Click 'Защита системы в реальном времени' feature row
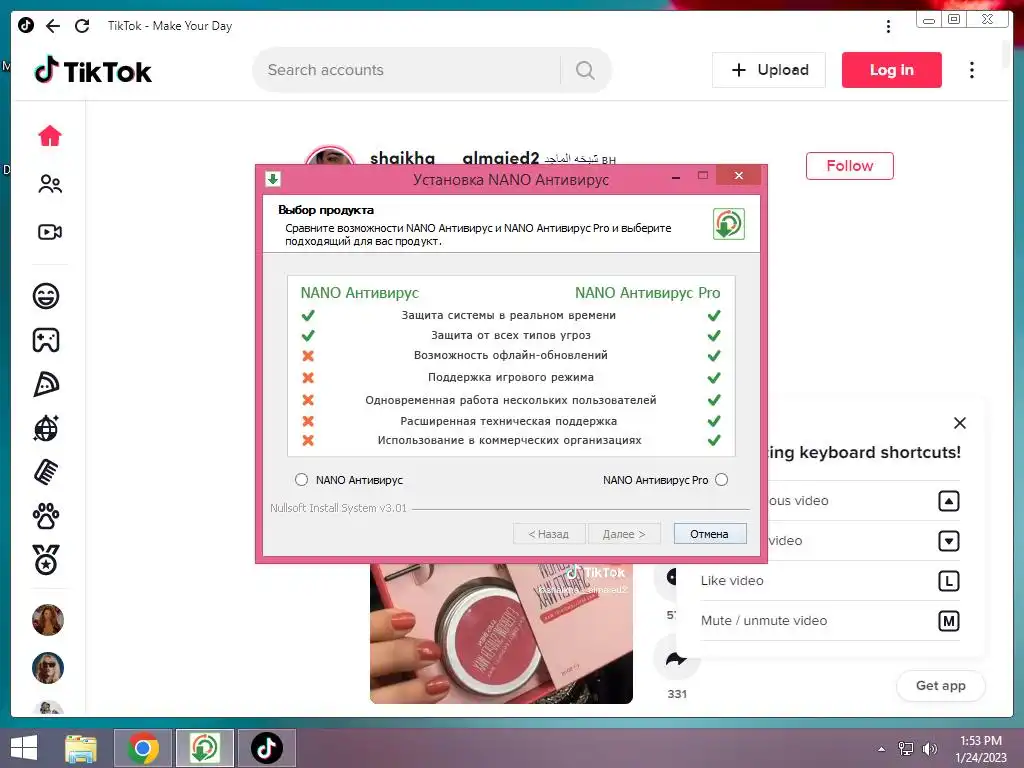The height and width of the screenshot is (768, 1024). [508, 315]
